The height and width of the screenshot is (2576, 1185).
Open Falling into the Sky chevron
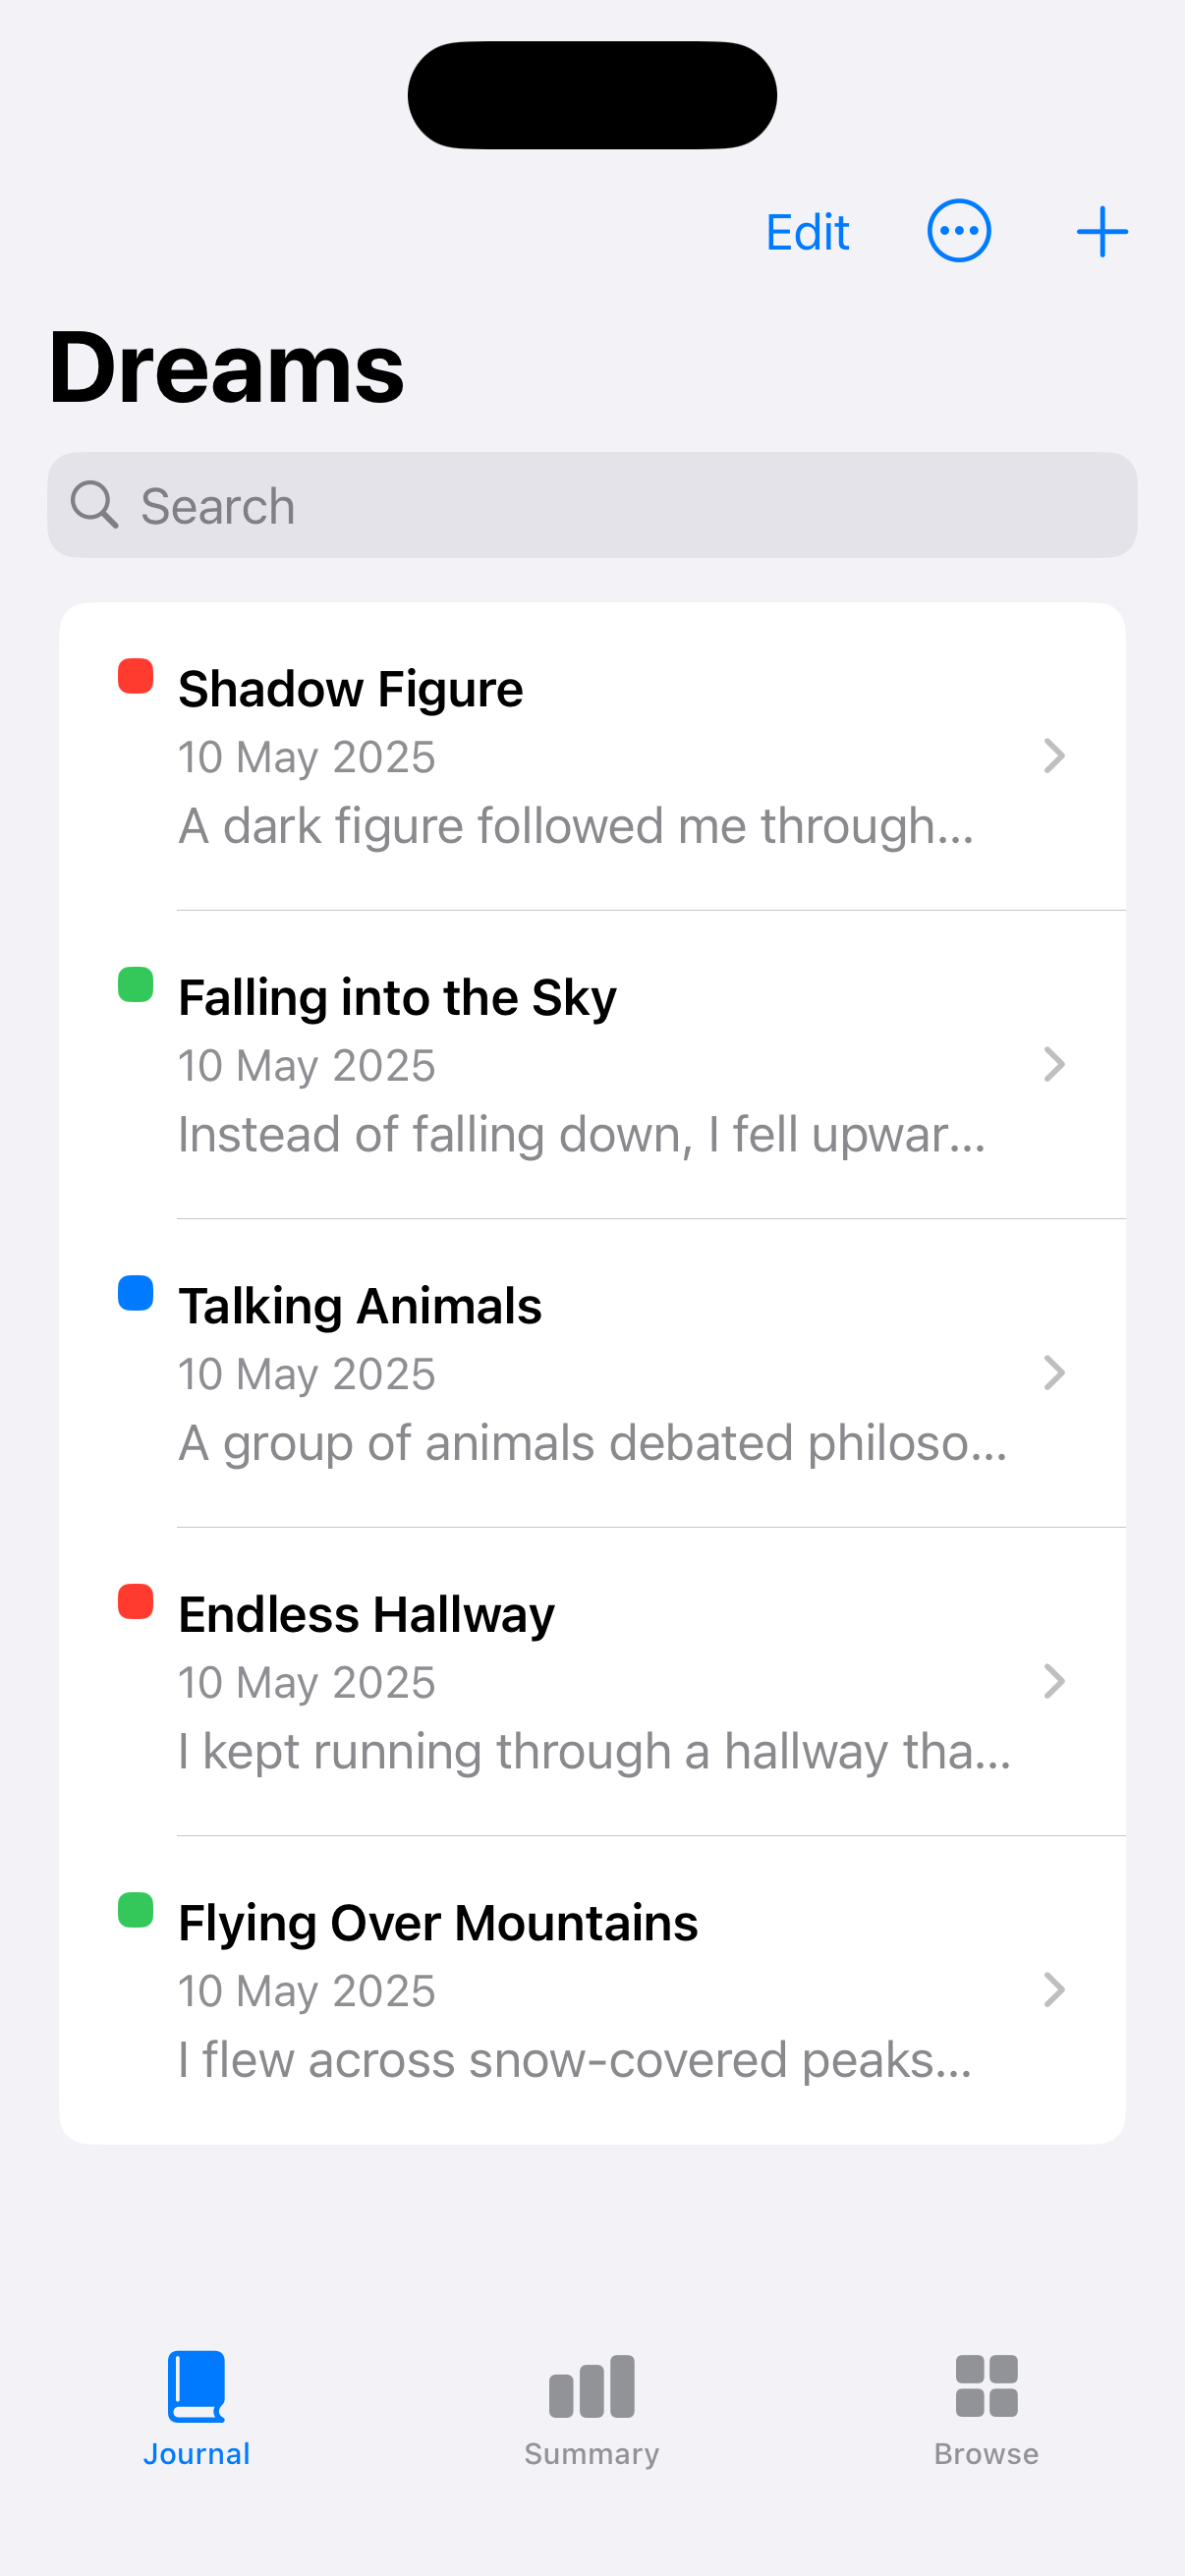pos(1053,1064)
